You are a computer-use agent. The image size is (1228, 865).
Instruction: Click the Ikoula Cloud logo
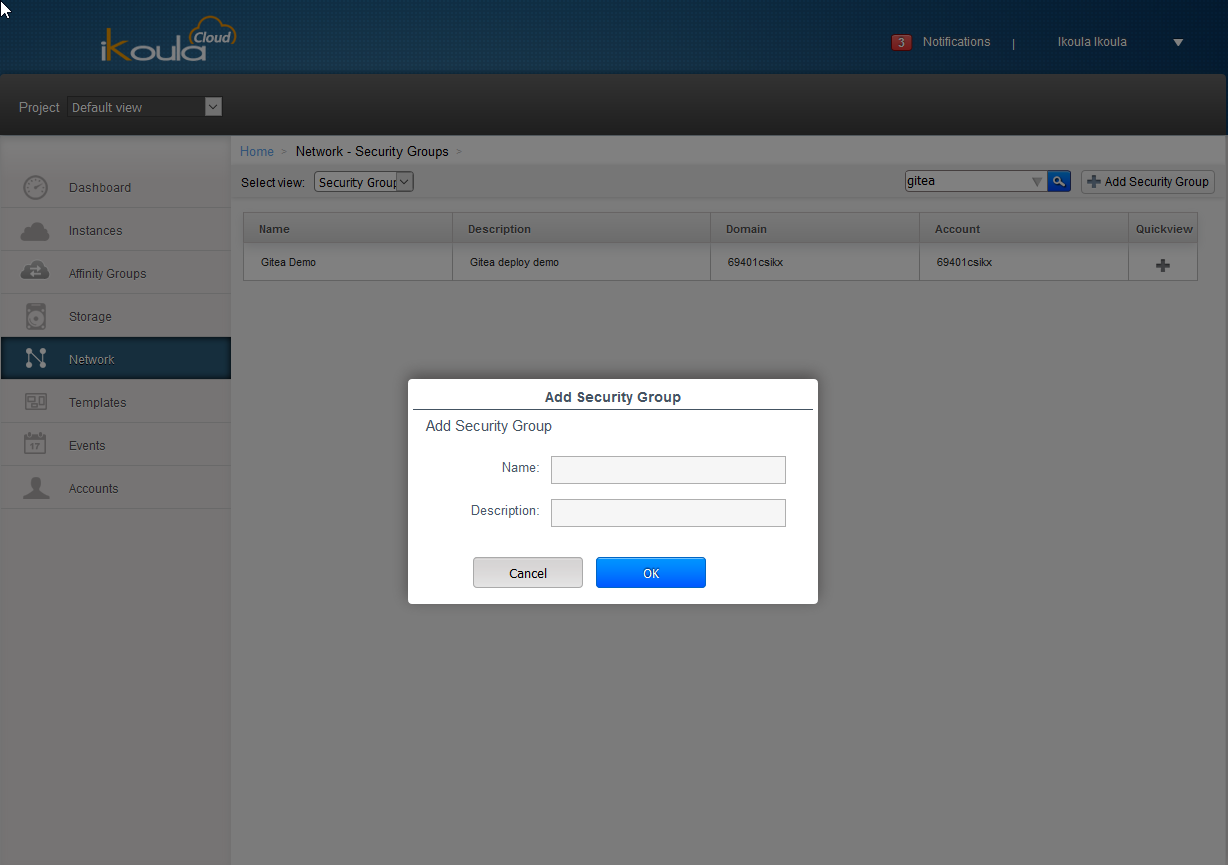(169, 40)
